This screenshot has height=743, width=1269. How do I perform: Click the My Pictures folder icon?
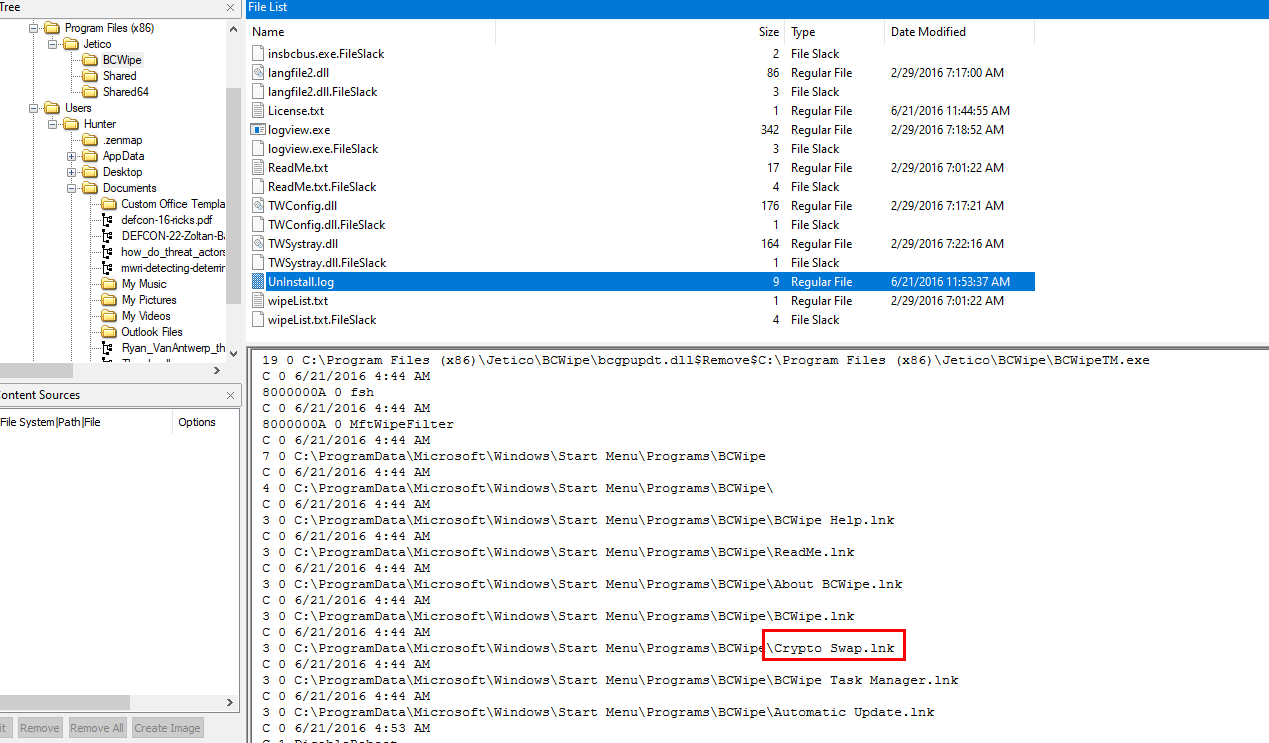point(109,300)
